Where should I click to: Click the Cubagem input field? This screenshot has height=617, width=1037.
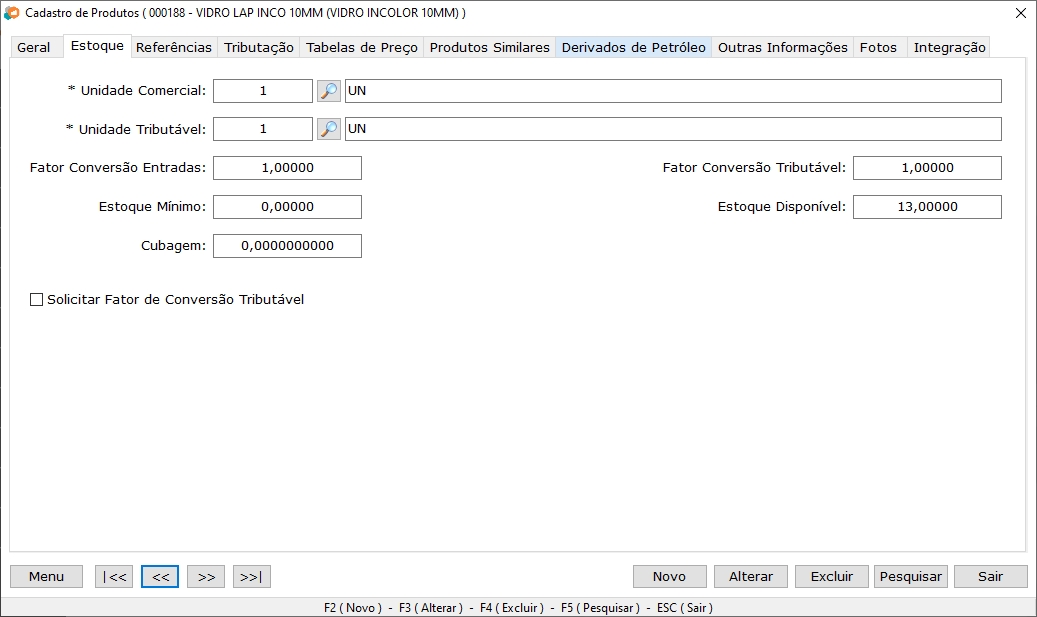click(x=287, y=246)
